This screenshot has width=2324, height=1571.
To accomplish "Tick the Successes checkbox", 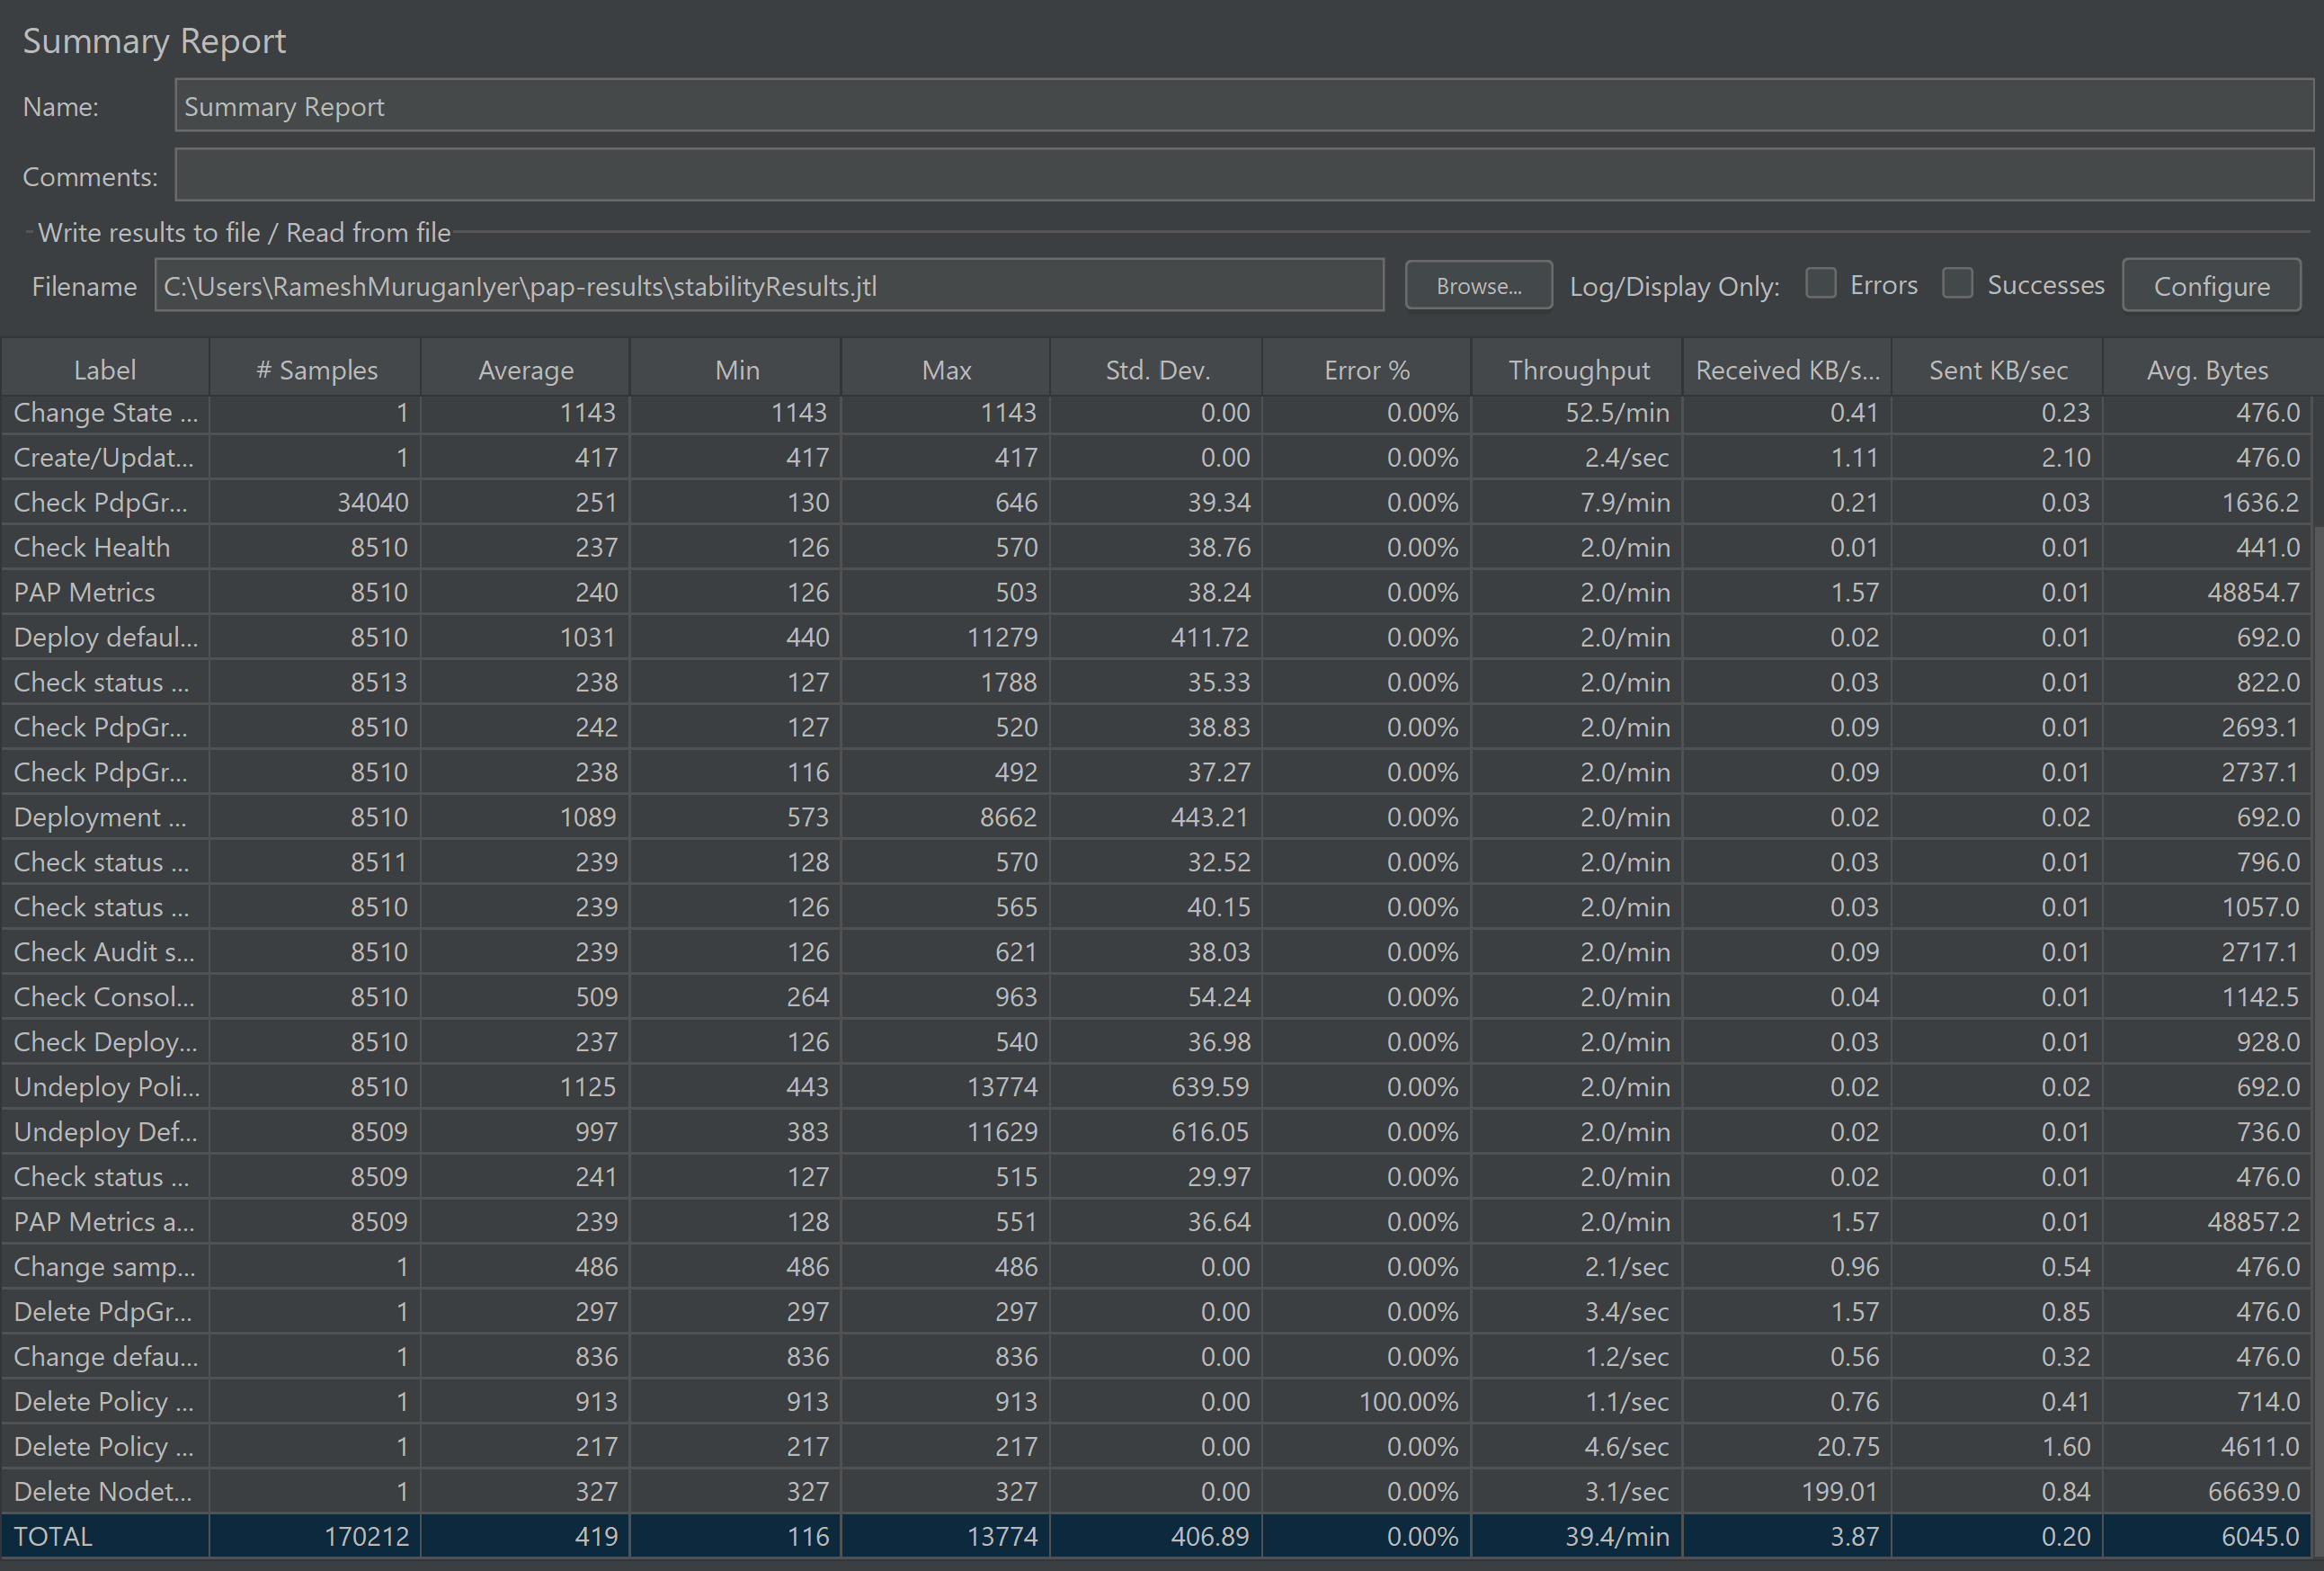I will 1957,284.
